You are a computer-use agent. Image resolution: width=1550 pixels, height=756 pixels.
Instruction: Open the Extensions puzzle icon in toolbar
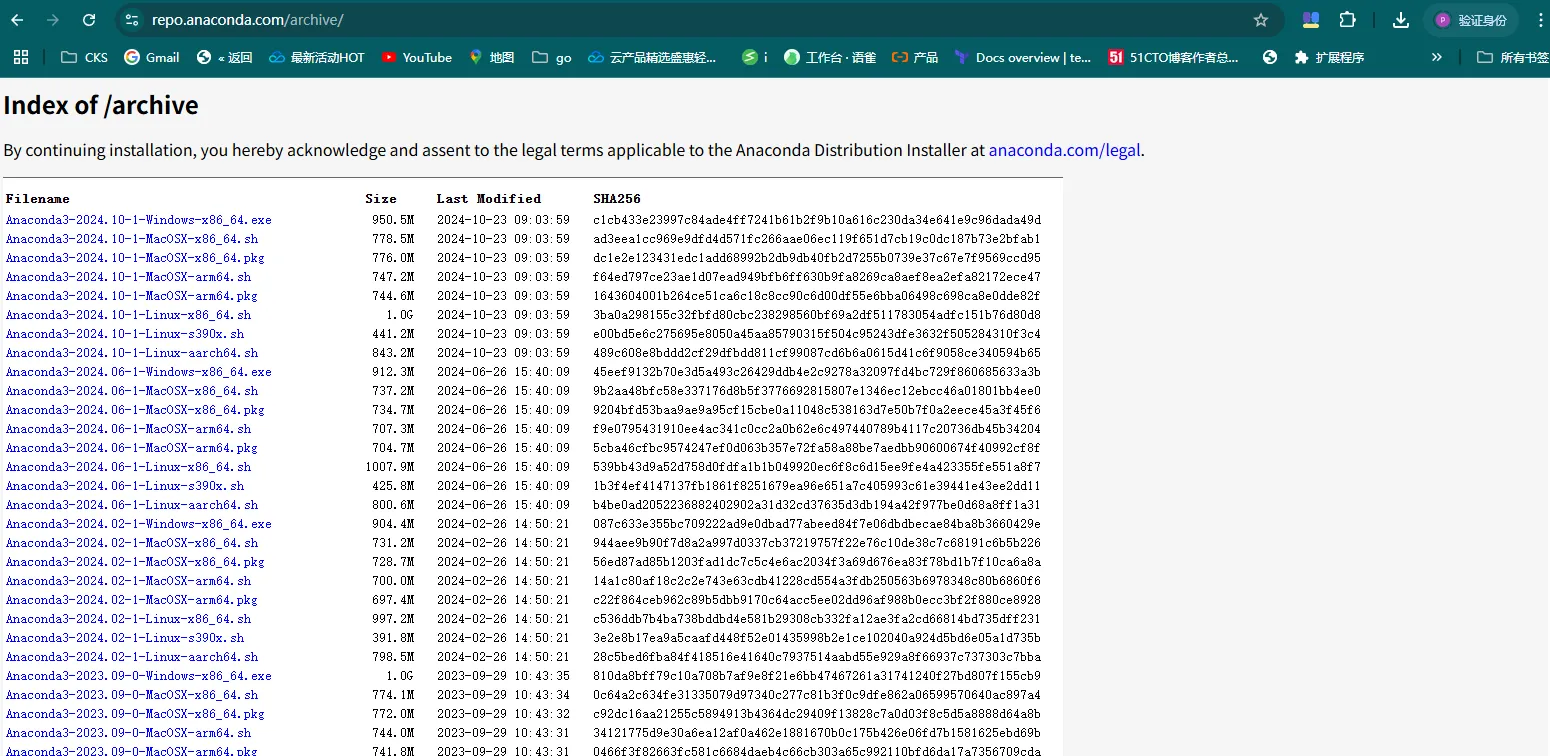tap(1347, 20)
